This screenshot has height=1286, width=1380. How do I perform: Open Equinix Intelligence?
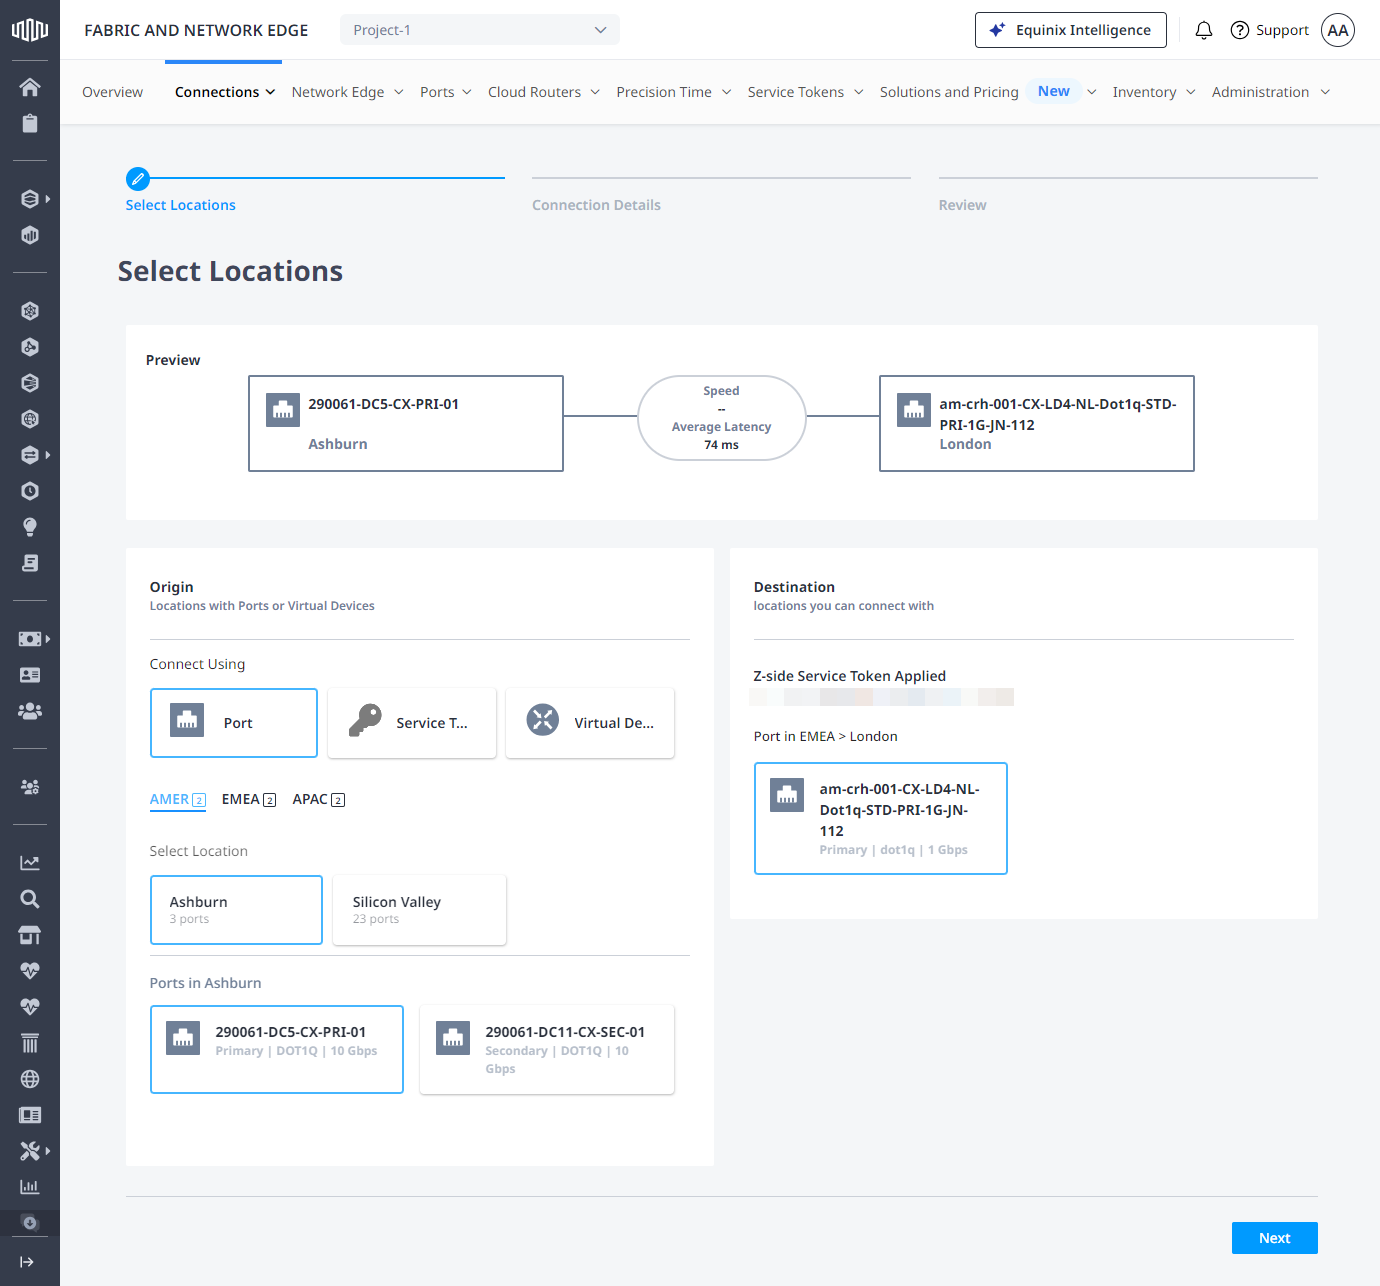coord(1070,30)
